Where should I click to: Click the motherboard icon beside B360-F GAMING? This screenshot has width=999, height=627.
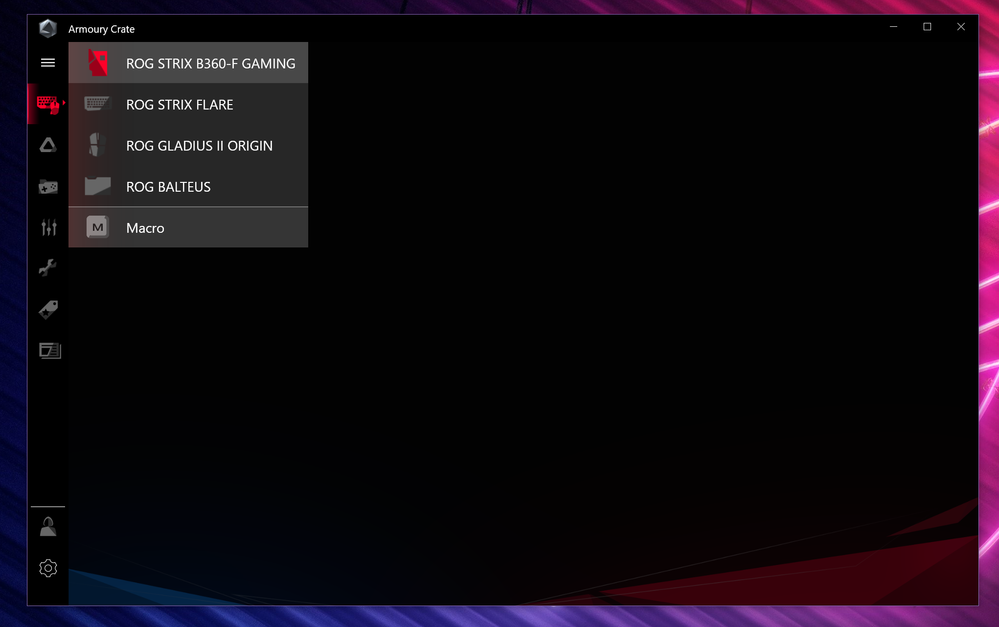(x=97, y=62)
